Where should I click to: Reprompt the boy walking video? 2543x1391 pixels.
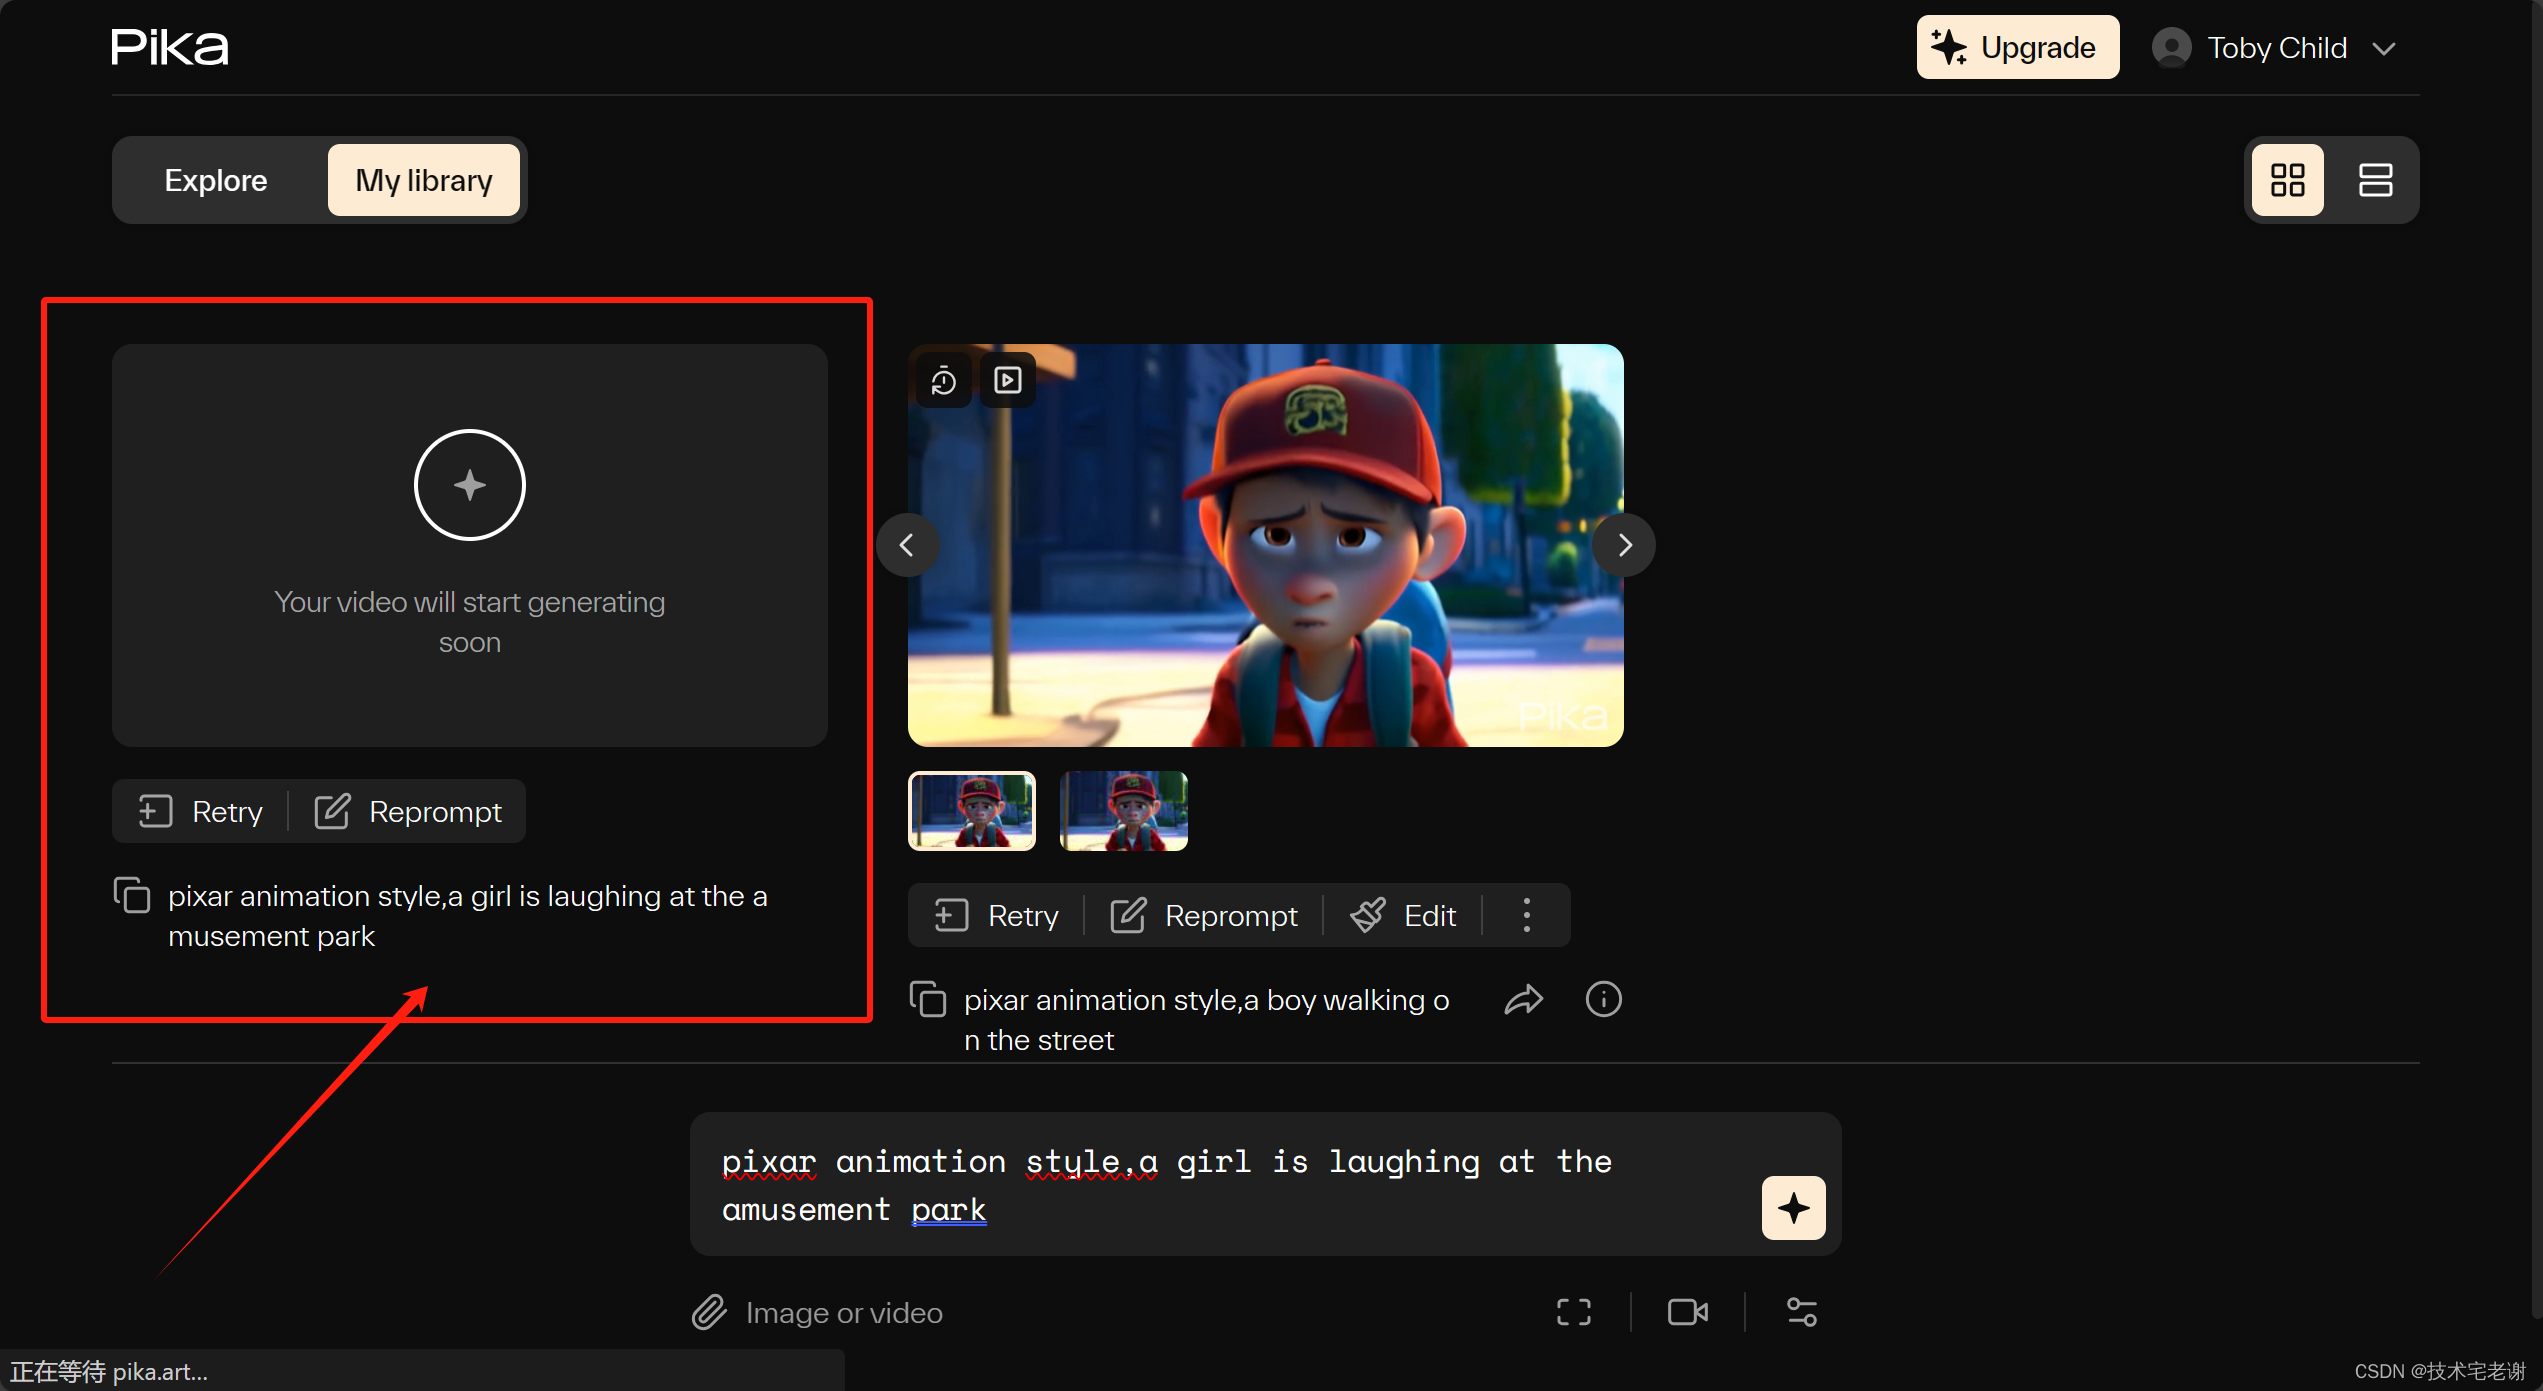coord(1205,915)
